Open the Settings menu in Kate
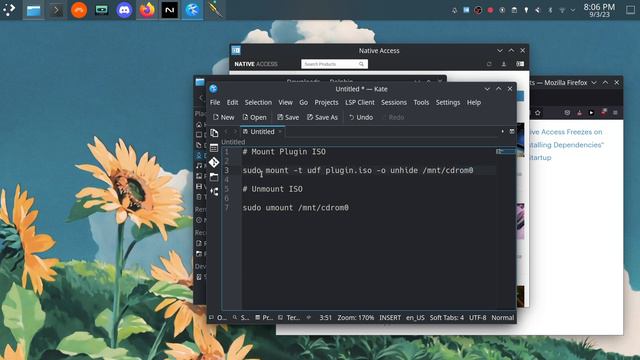 447,102
